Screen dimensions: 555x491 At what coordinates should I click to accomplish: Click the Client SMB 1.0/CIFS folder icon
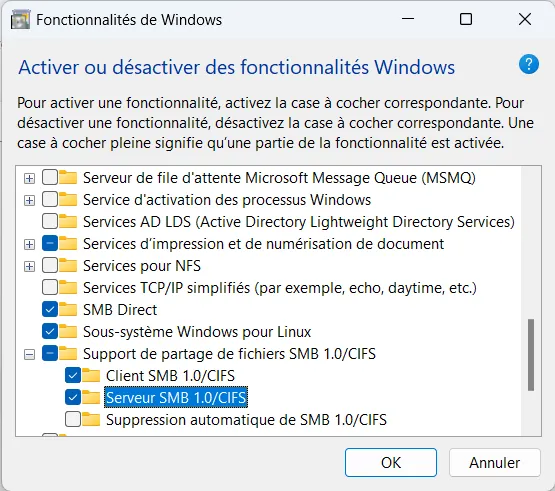pyautogui.click(x=91, y=375)
